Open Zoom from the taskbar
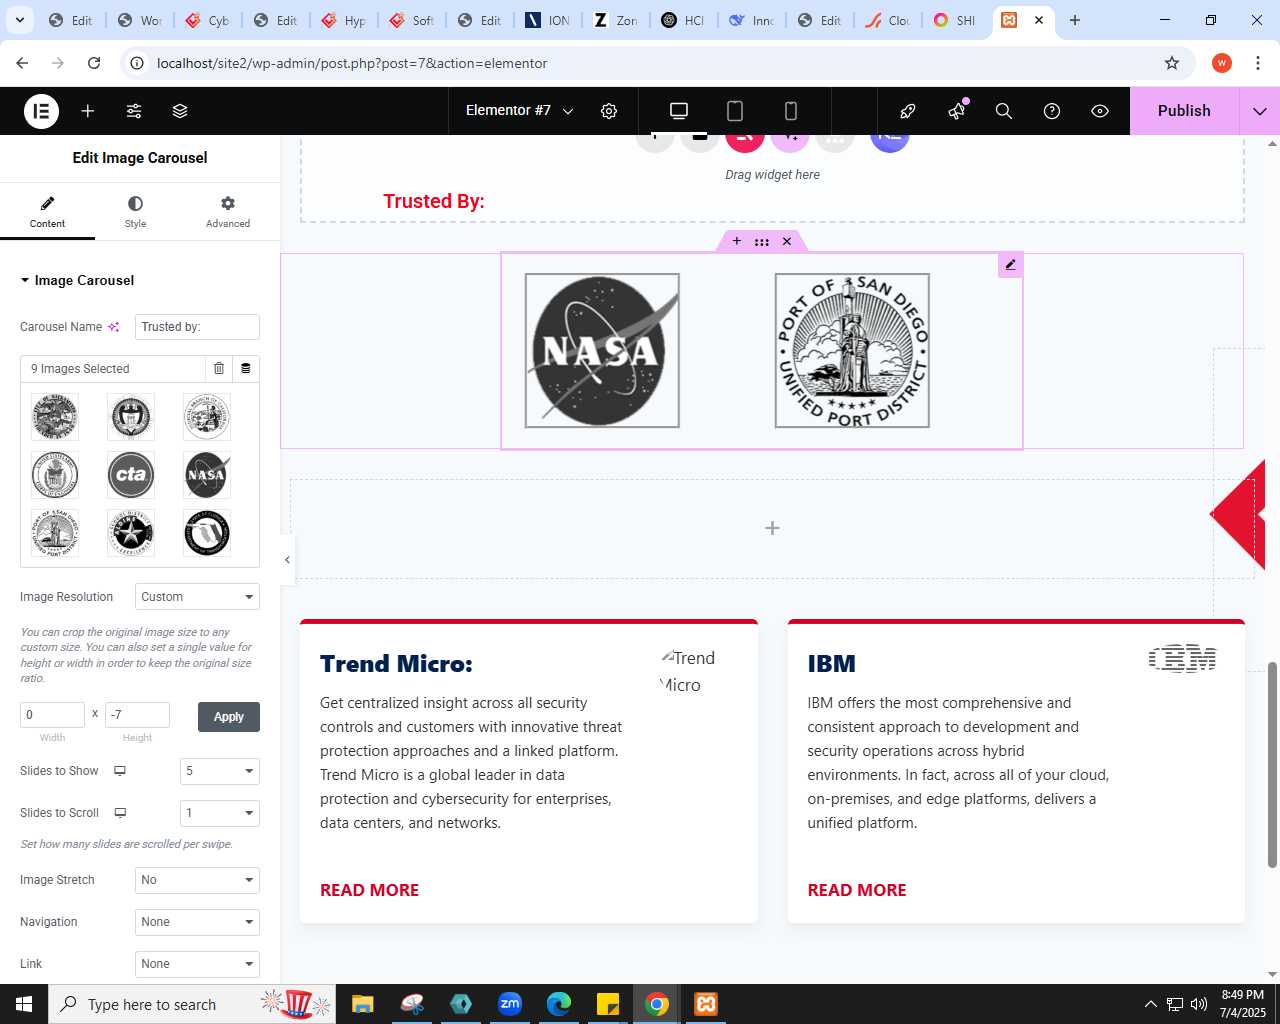The image size is (1280, 1024). pos(510,1004)
